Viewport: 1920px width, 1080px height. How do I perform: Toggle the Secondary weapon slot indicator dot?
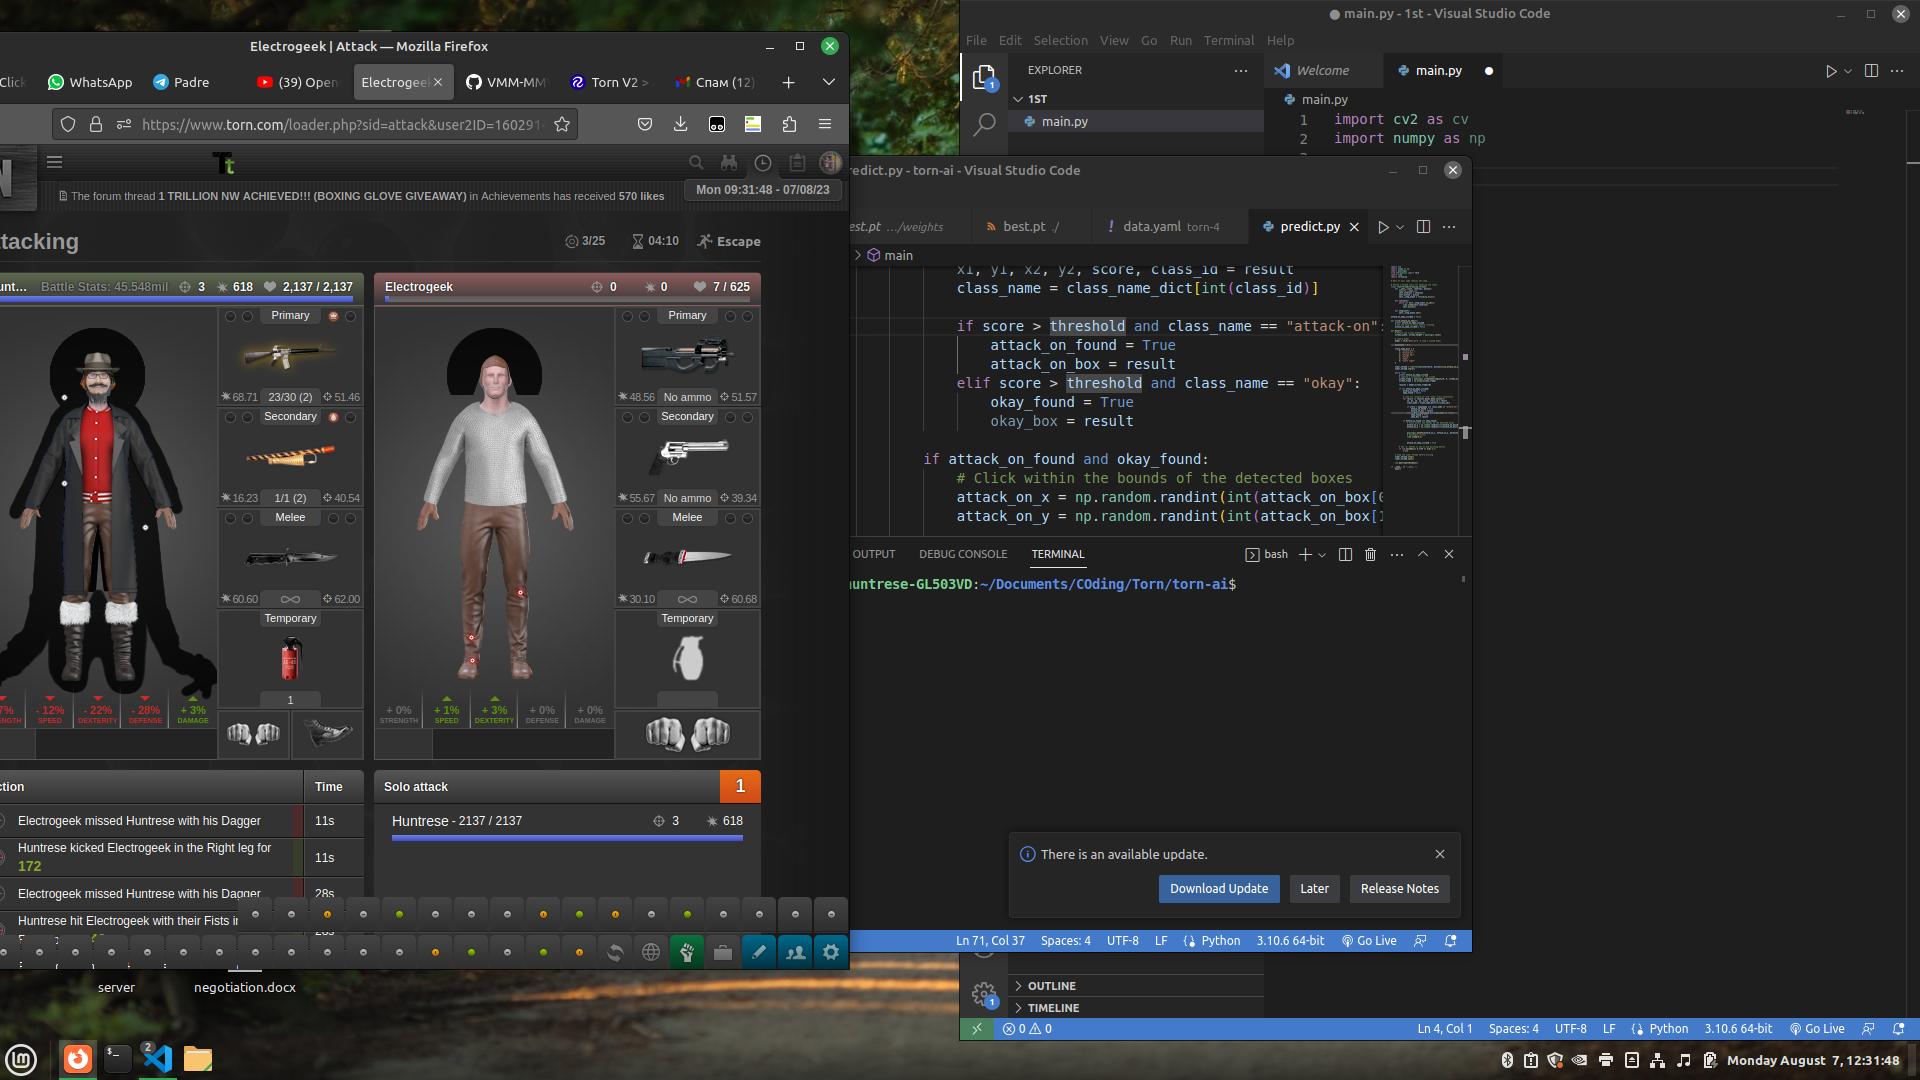(332, 415)
